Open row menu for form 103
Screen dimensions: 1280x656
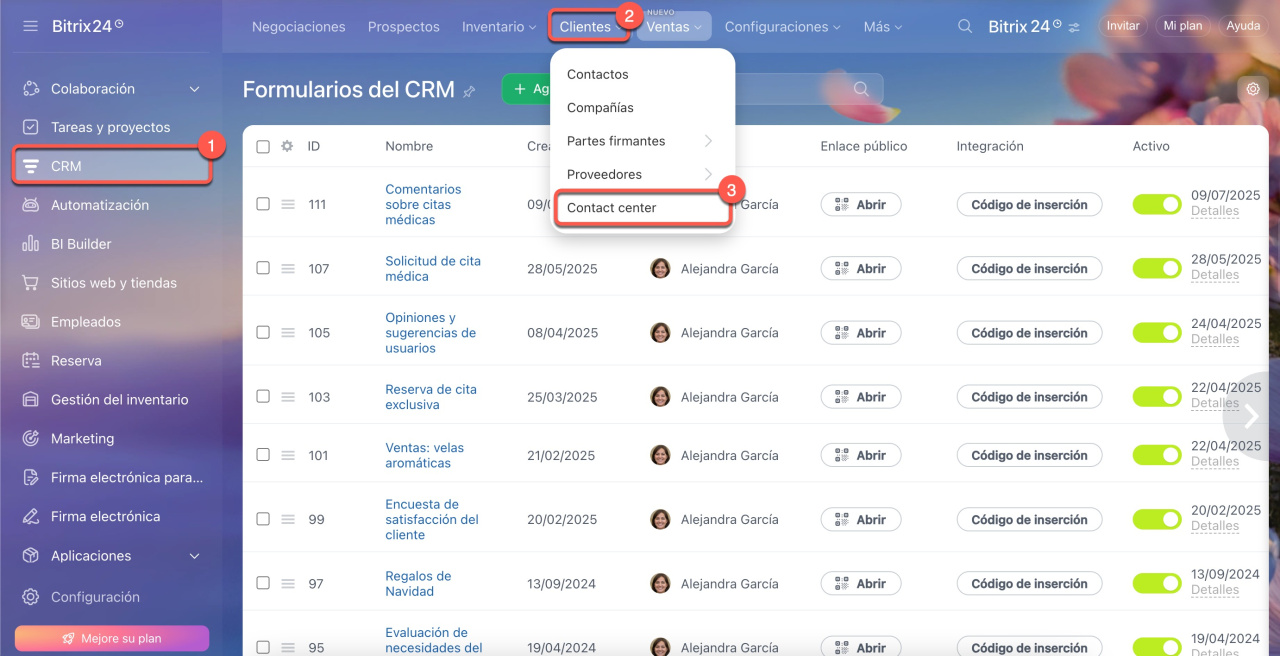[287, 396]
